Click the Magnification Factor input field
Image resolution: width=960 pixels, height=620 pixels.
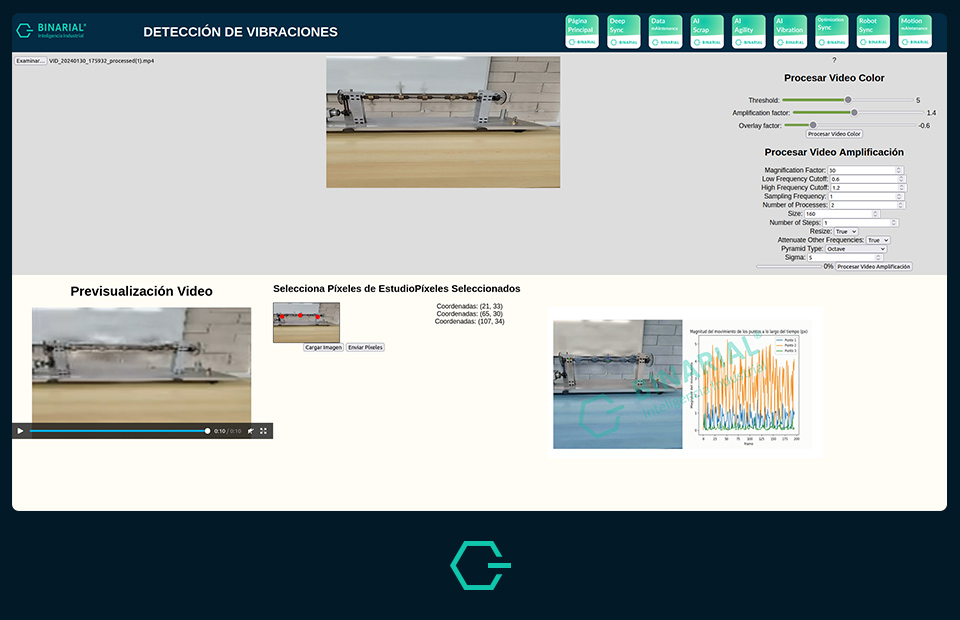(865, 170)
